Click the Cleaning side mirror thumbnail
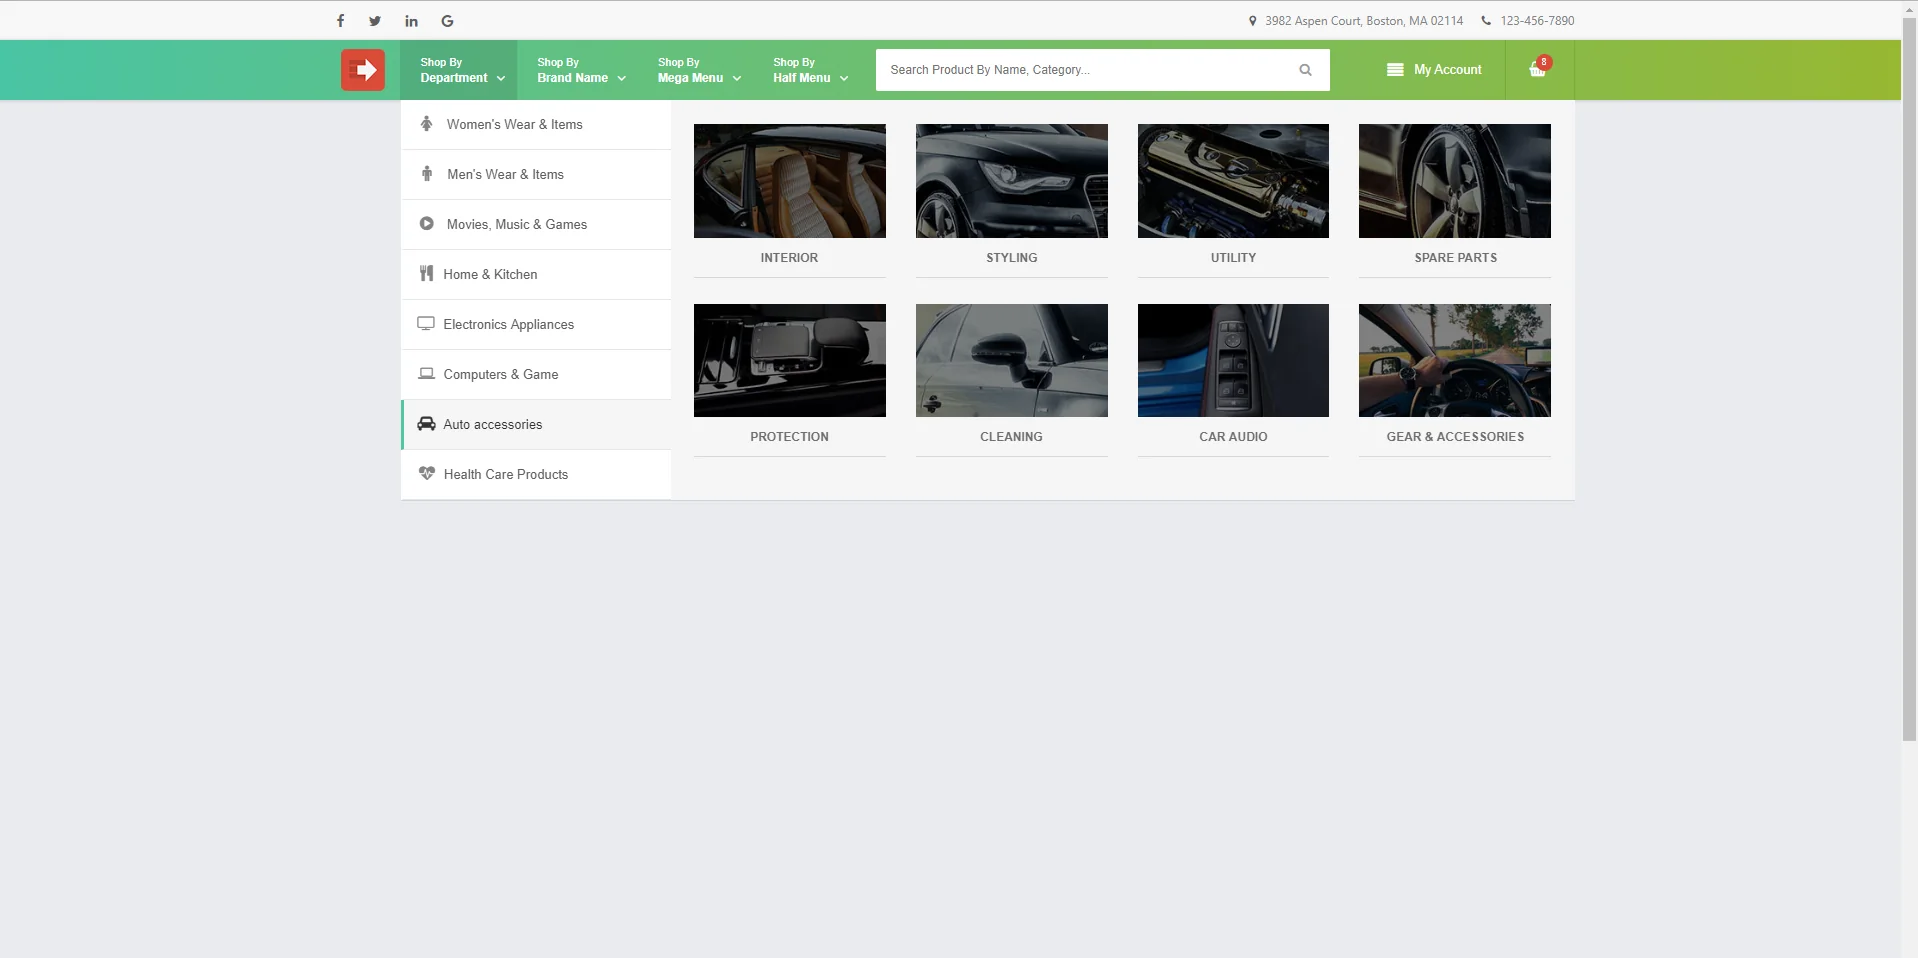This screenshot has height=958, width=1918. coord(1012,360)
